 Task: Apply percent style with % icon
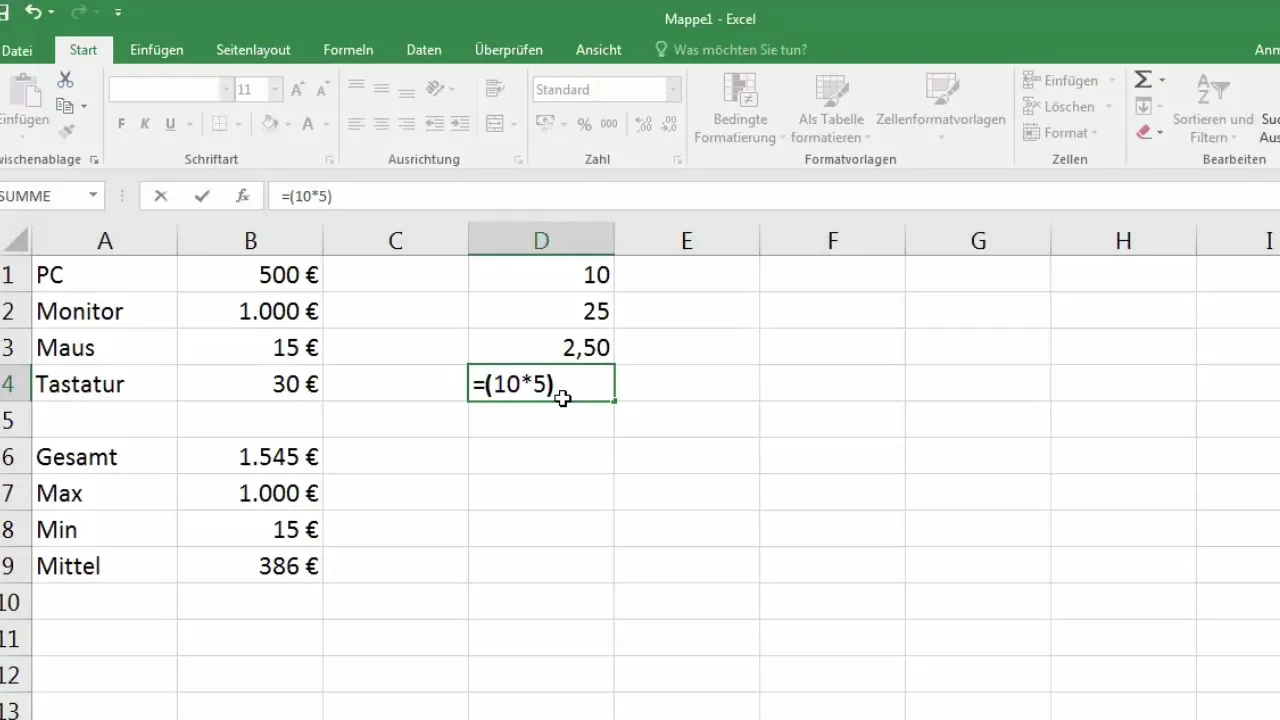coord(584,124)
